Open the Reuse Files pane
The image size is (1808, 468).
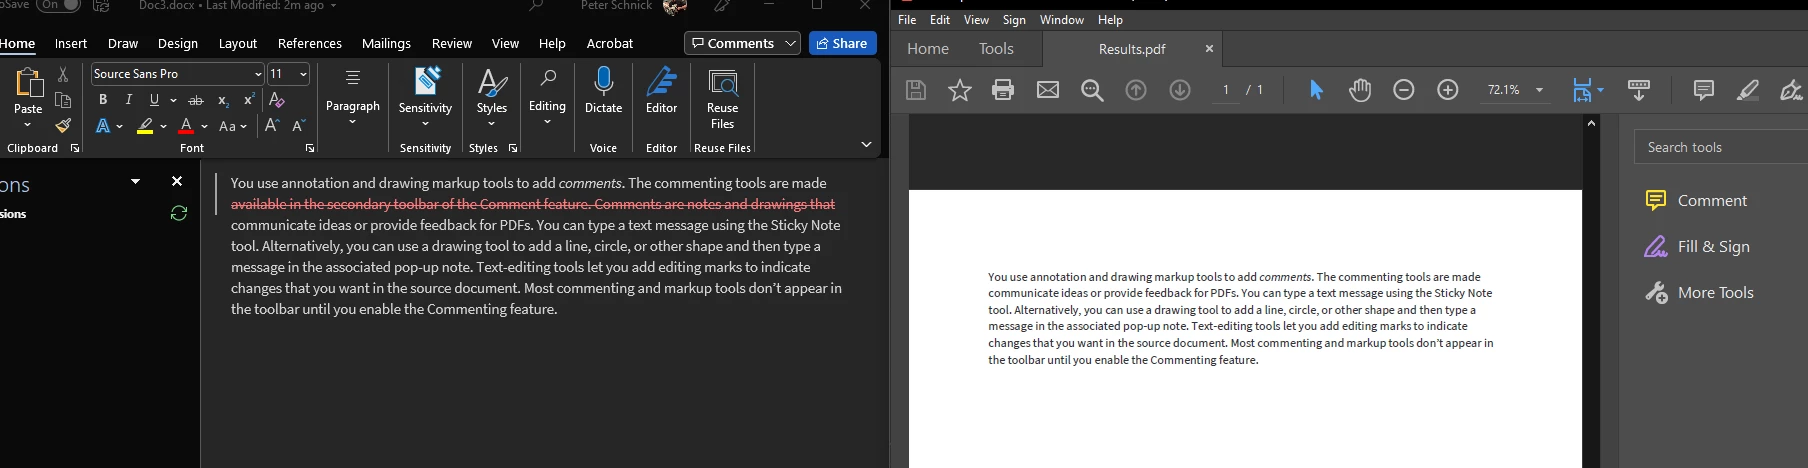tap(722, 98)
